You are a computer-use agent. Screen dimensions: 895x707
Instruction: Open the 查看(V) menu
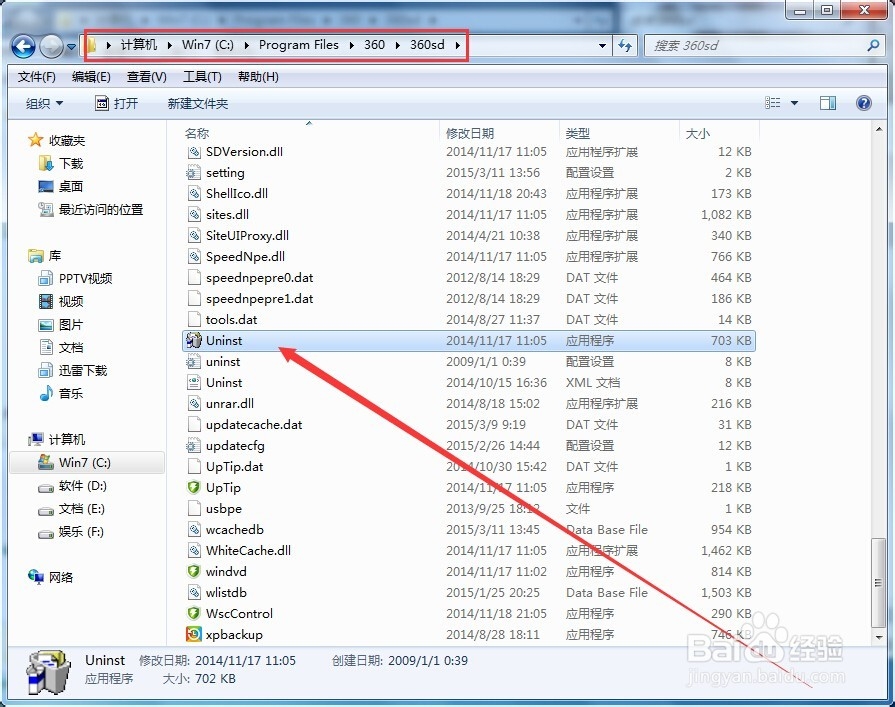pos(147,76)
